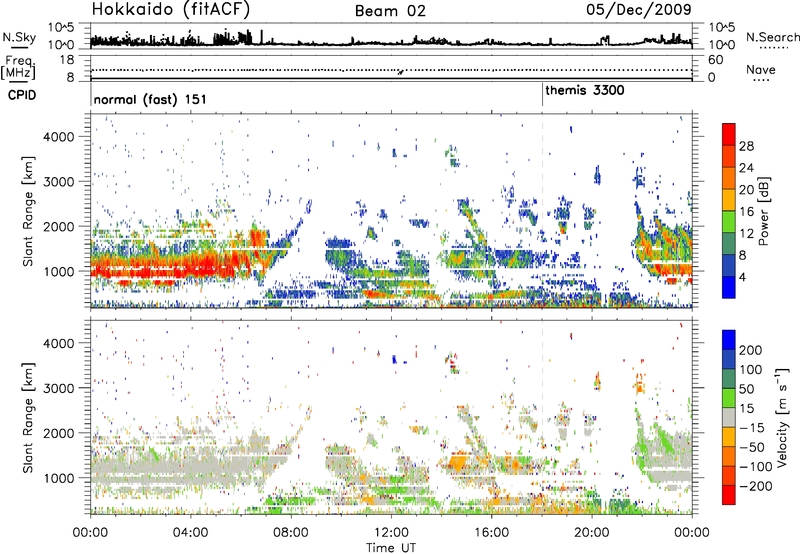Click the date '05/Dec/2009'

pyautogui.click(x=639, y=9)
